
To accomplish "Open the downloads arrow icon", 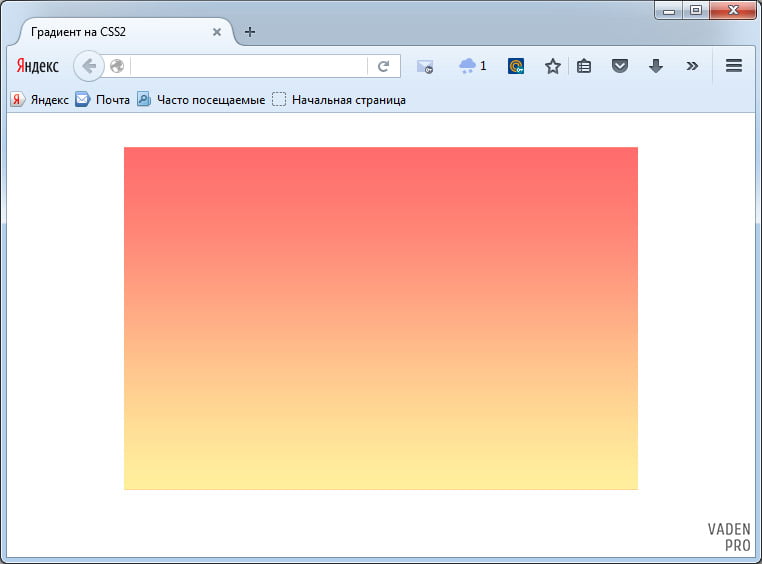I will (656, 66).
